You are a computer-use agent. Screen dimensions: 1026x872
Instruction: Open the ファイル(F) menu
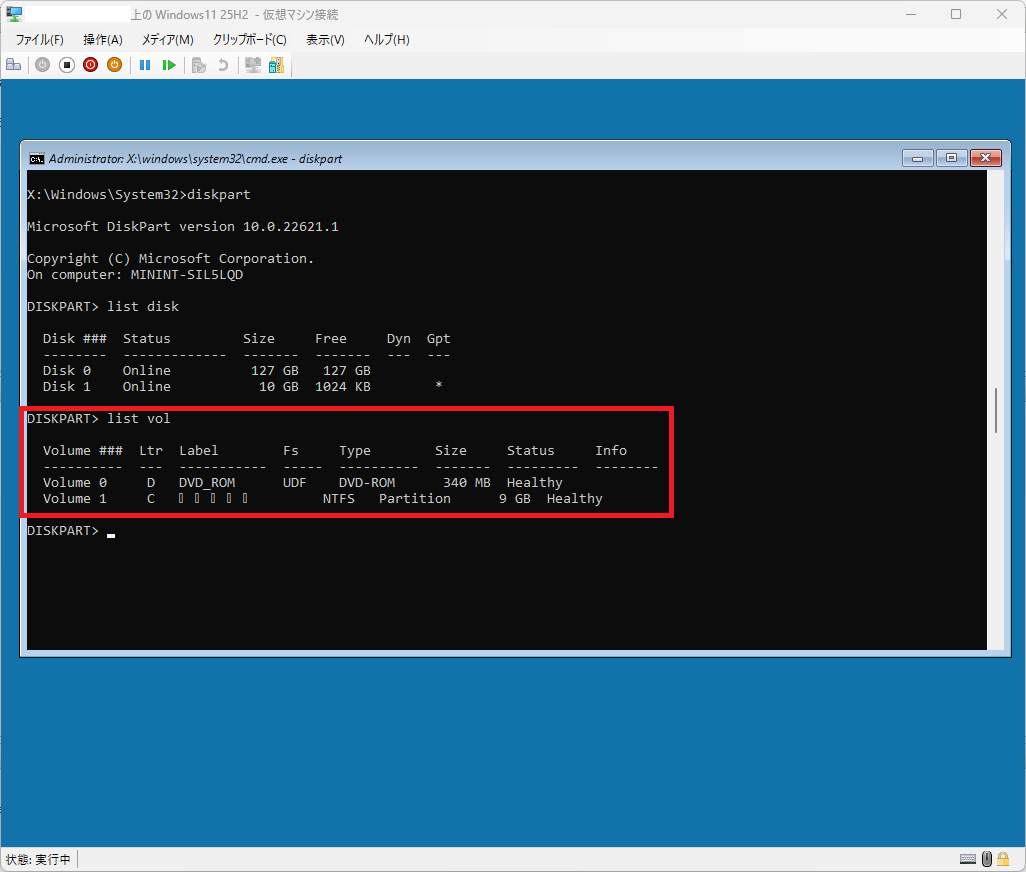(39, 39)
